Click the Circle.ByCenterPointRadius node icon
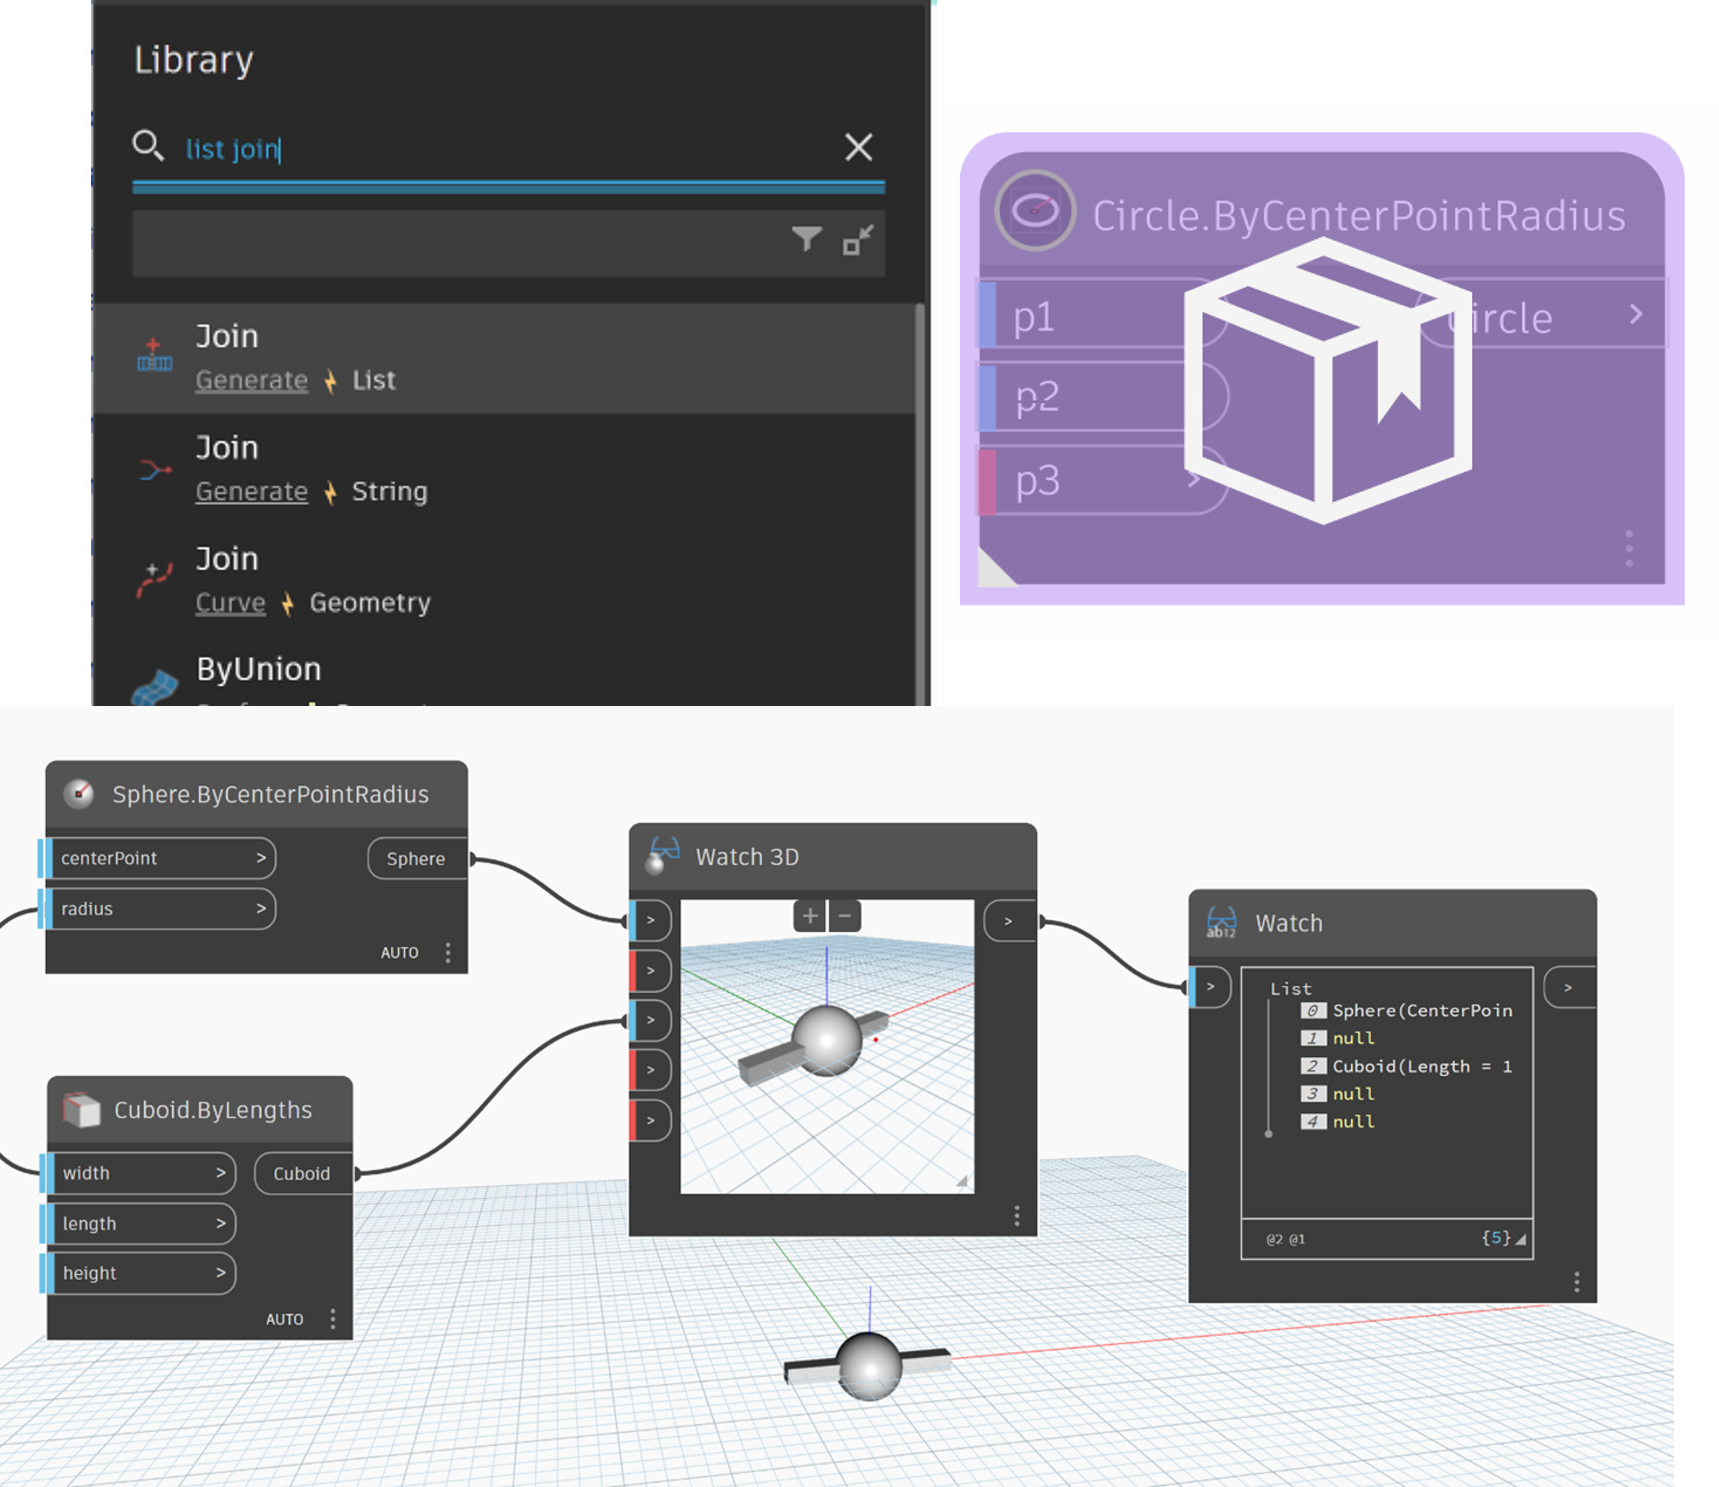The image size is (1719, 1487). (x=1035, y=210)
